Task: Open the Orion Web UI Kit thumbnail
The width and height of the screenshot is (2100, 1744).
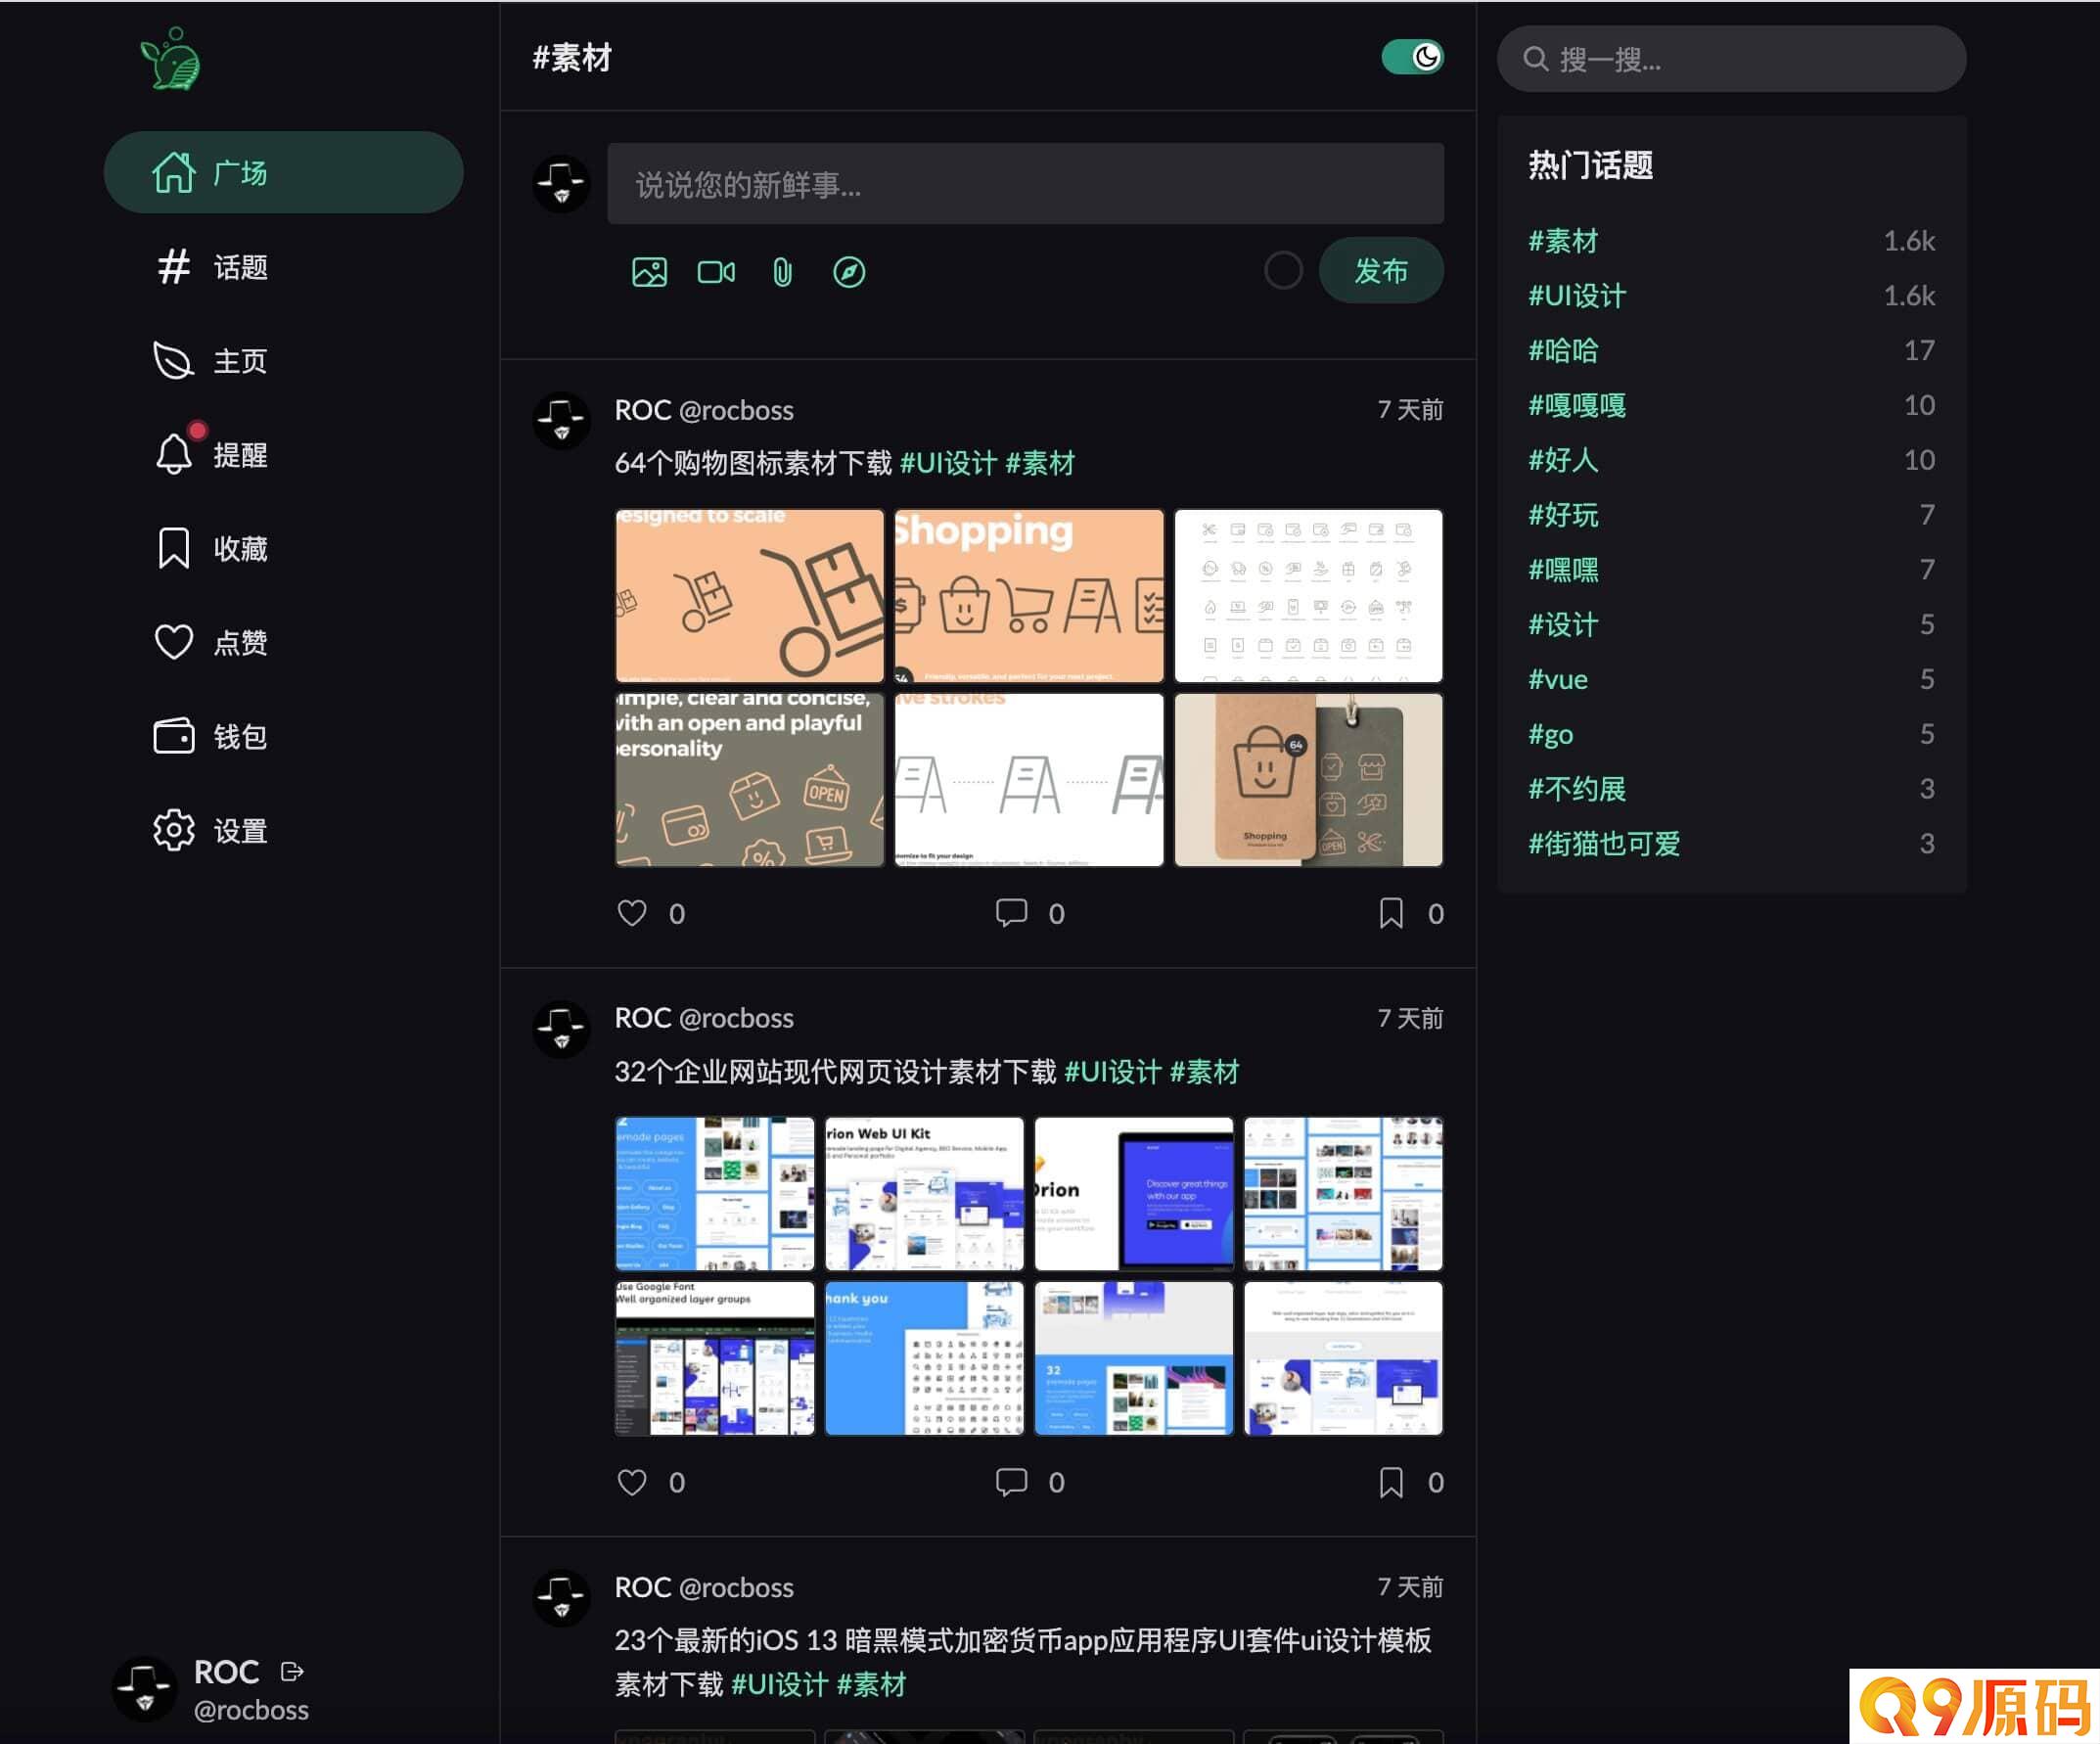Action: [x=924, y=1194]
